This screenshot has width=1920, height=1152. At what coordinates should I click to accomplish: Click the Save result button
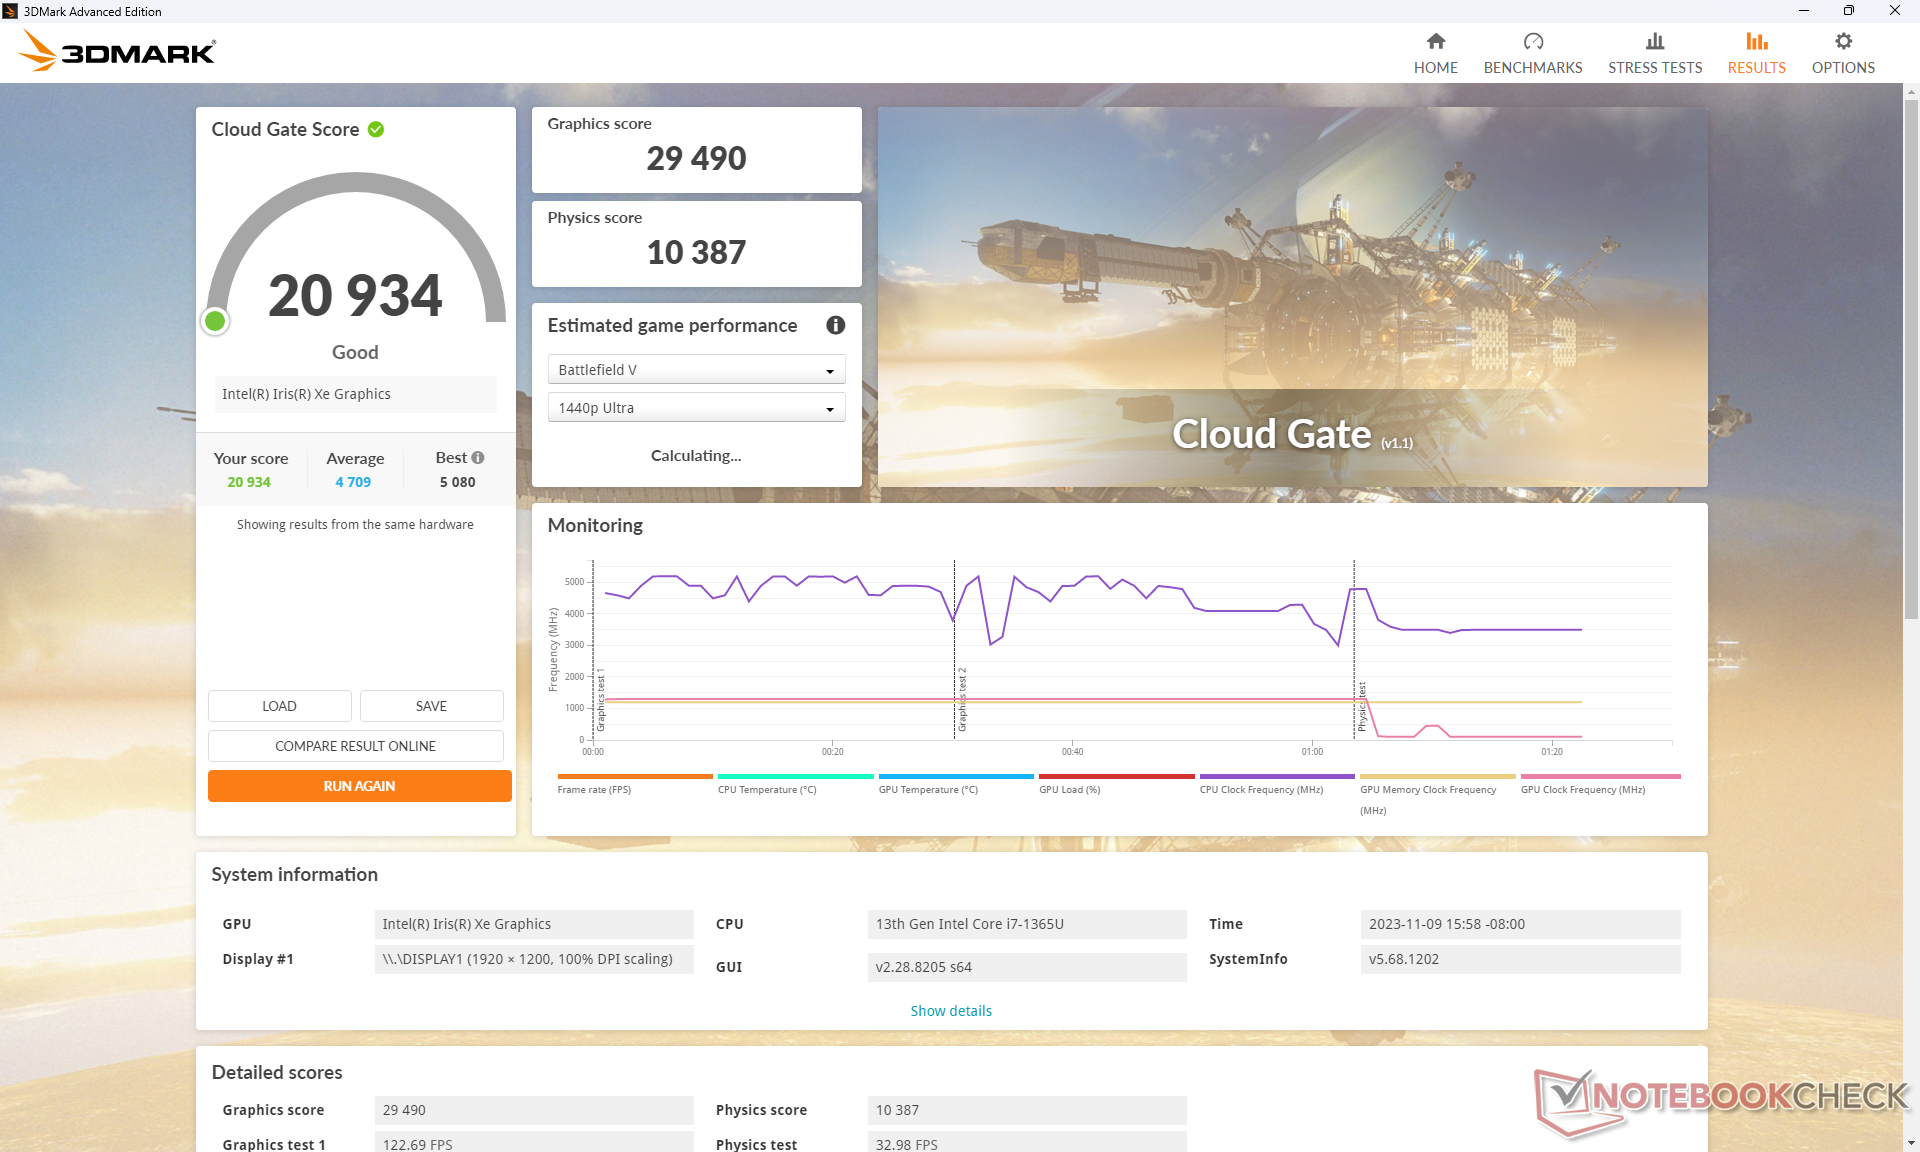point(431,706)
